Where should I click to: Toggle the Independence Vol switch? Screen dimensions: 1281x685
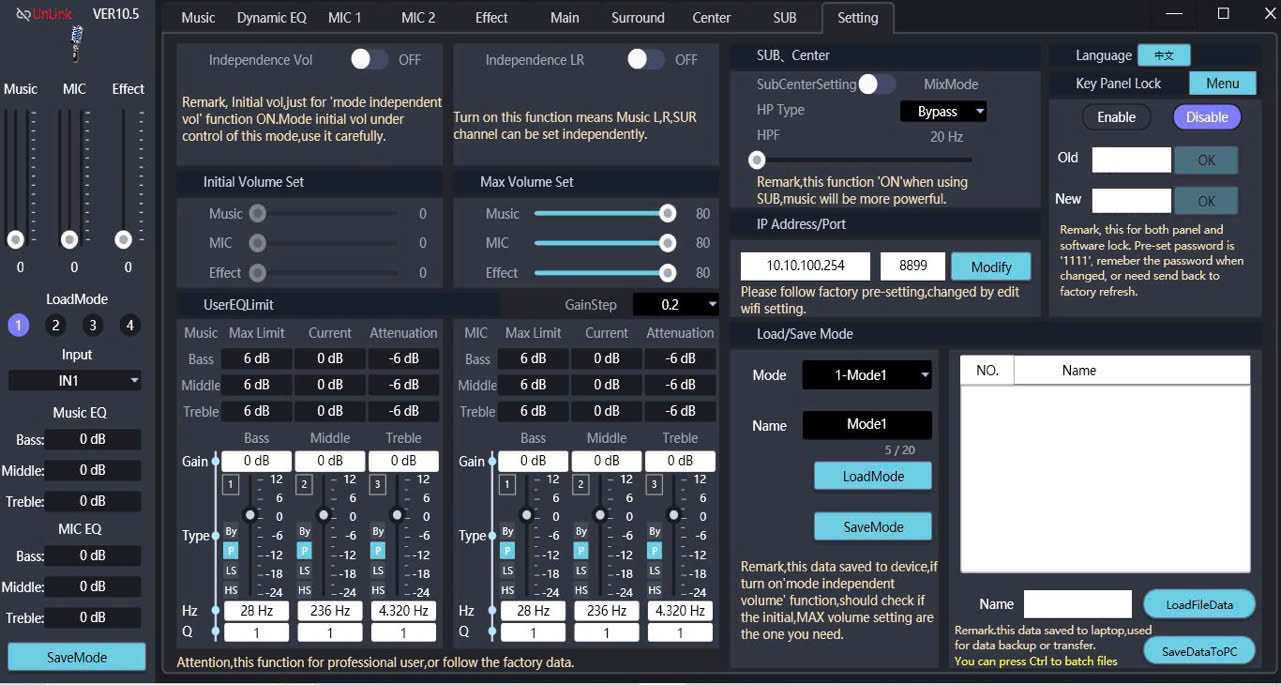[369, 60]
